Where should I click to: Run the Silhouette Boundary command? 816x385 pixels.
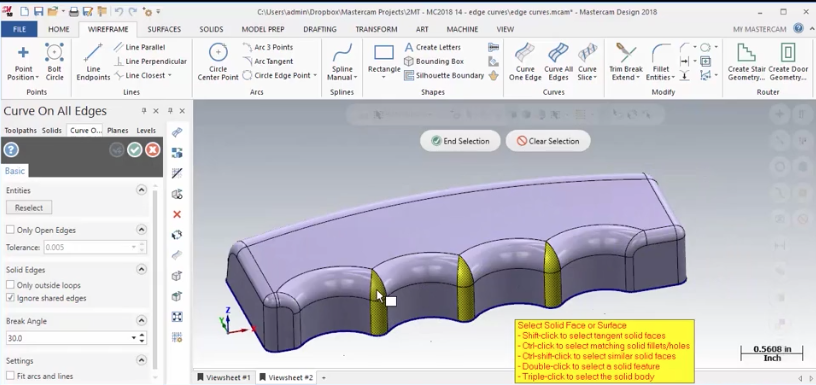(x=444, y=75)
